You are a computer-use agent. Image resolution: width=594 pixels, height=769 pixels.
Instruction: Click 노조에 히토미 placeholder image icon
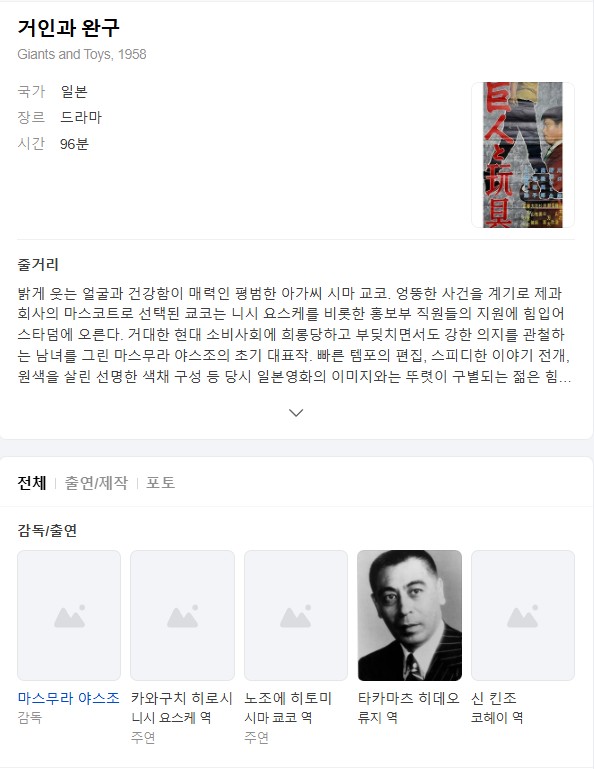[296, 615]
